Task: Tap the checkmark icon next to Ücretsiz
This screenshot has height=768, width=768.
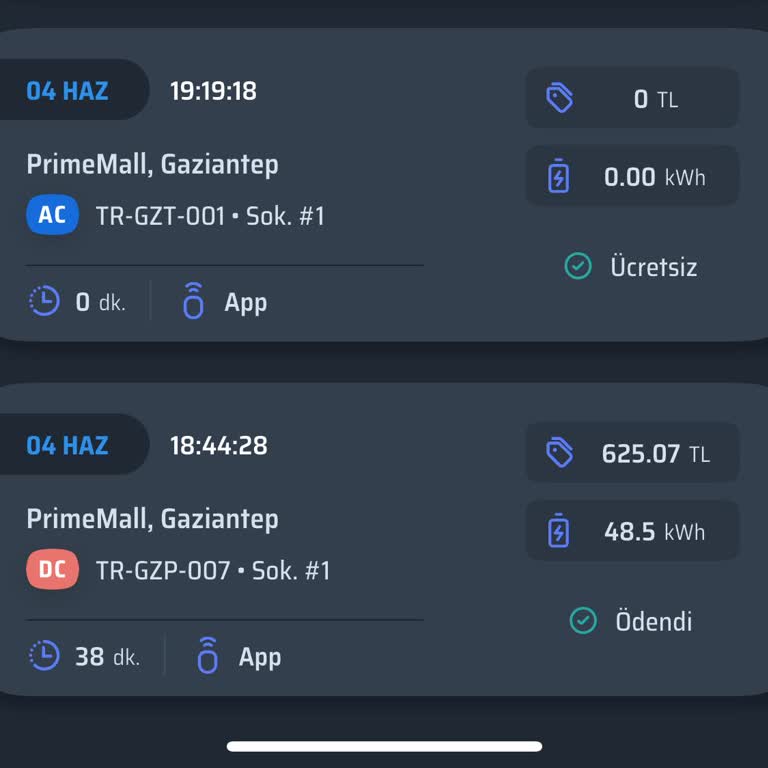Action: coord(578,266)
